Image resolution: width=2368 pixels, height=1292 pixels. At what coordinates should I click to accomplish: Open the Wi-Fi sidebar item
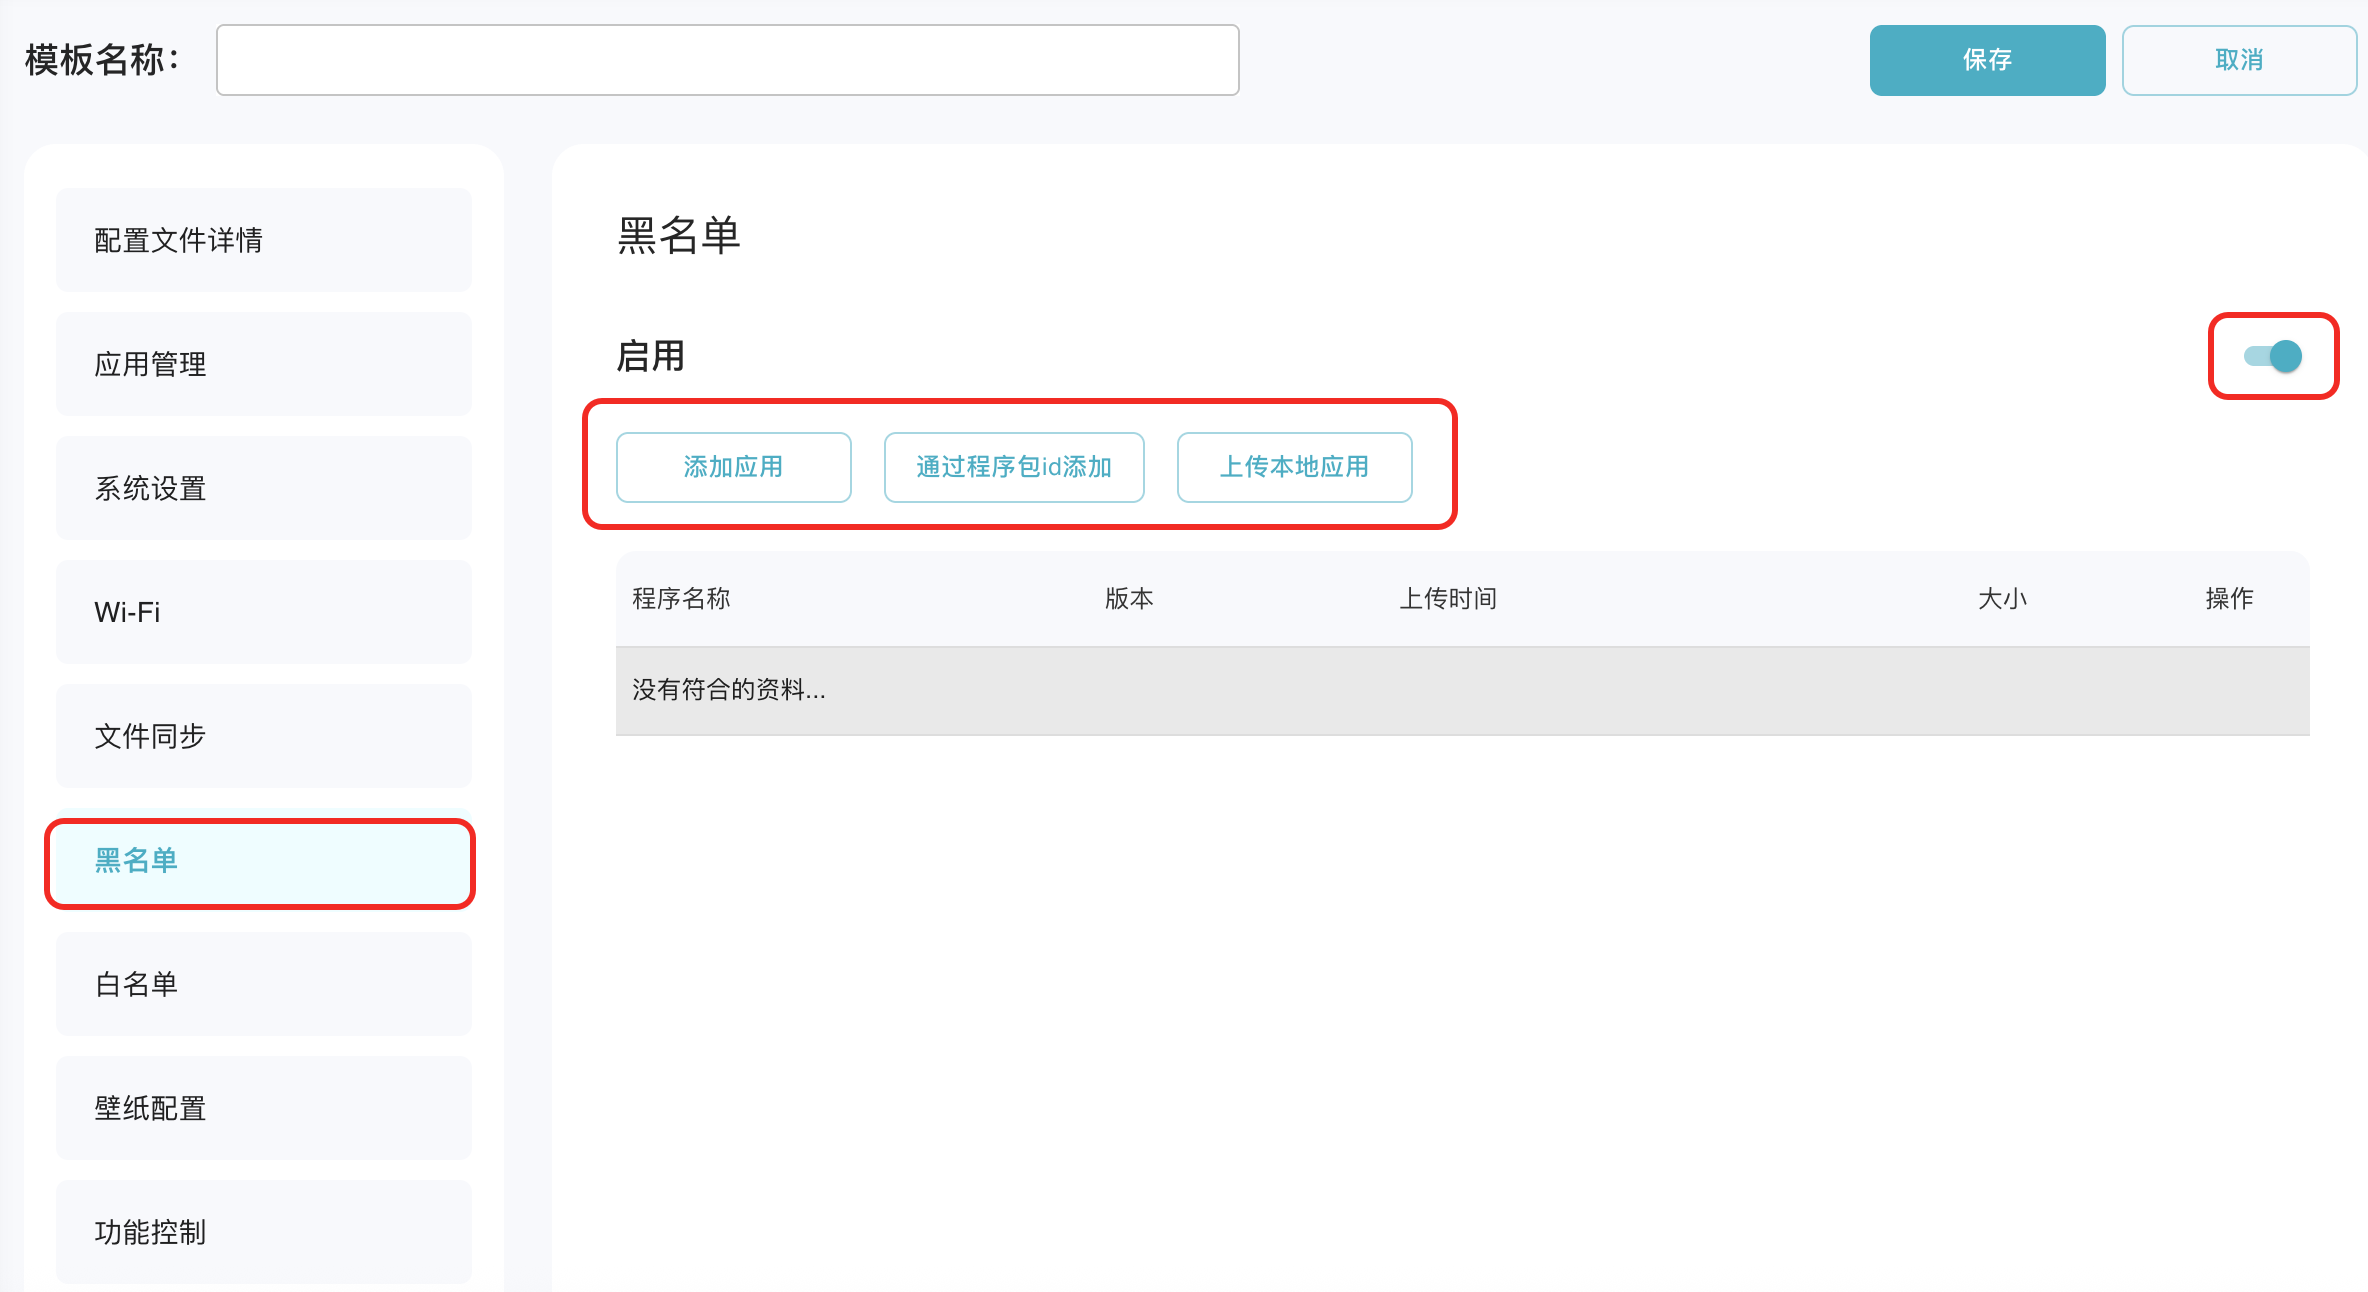pos(263,612)
